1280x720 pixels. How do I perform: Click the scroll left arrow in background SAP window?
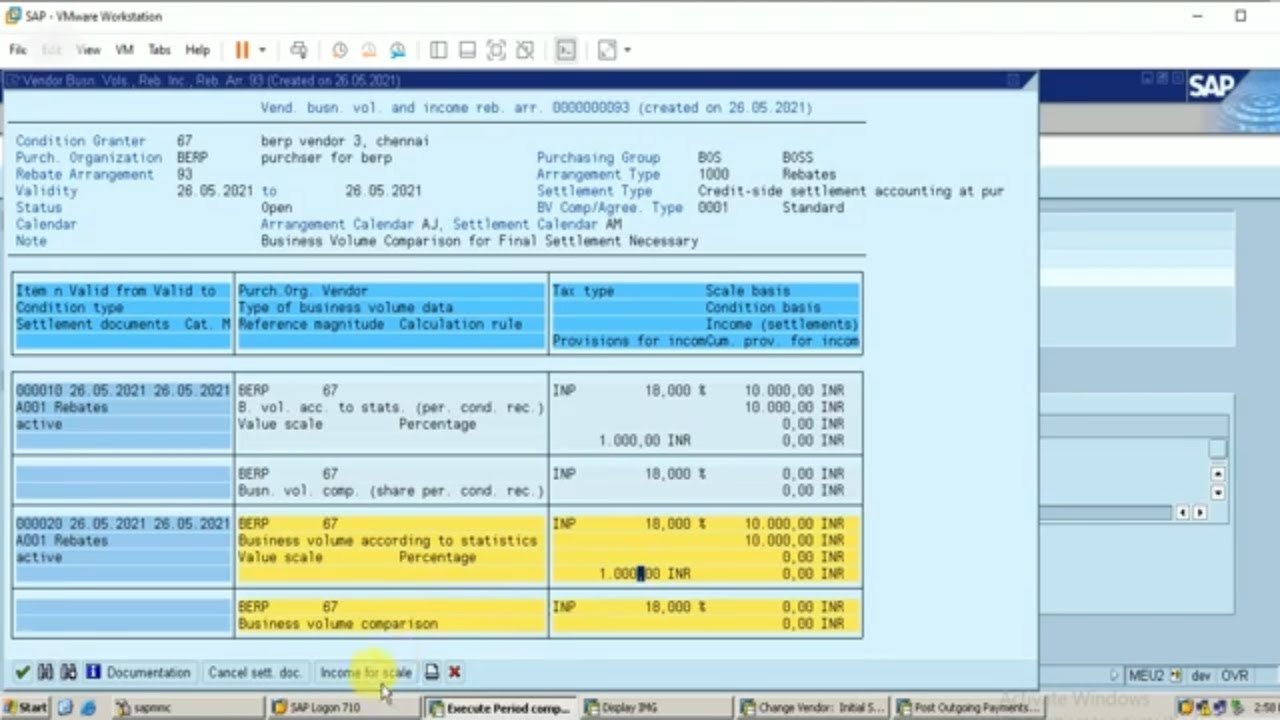[x=1182, y=512]
